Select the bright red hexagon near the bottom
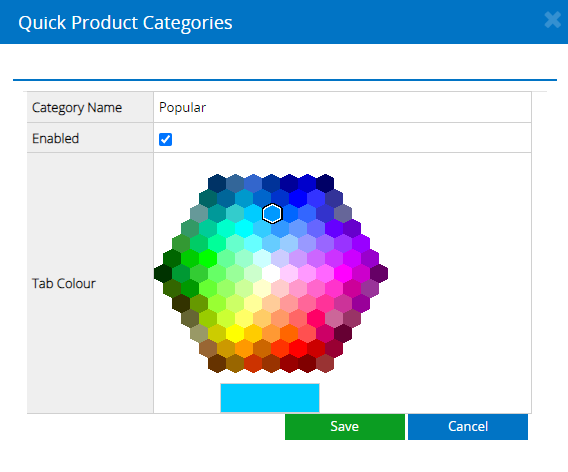 coord(298,348)
